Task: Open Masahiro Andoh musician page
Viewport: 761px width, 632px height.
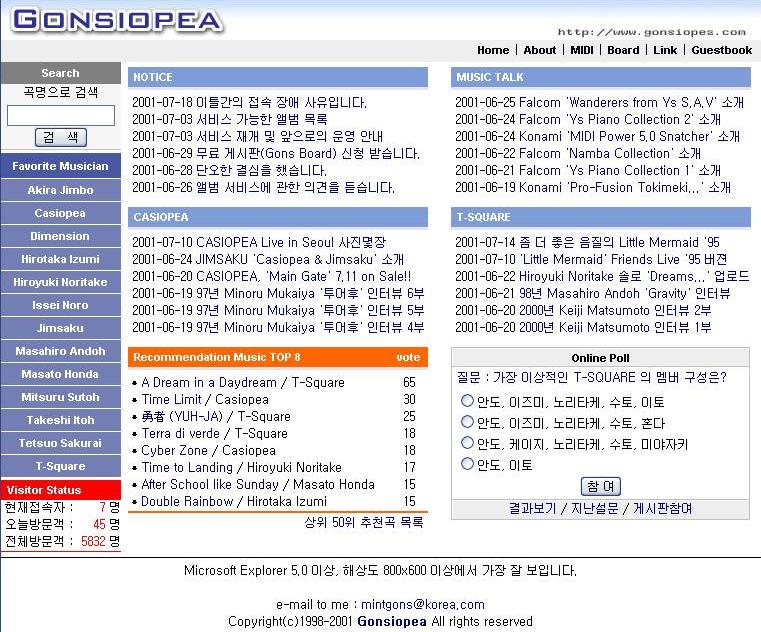Action: (x=60, y=351)
